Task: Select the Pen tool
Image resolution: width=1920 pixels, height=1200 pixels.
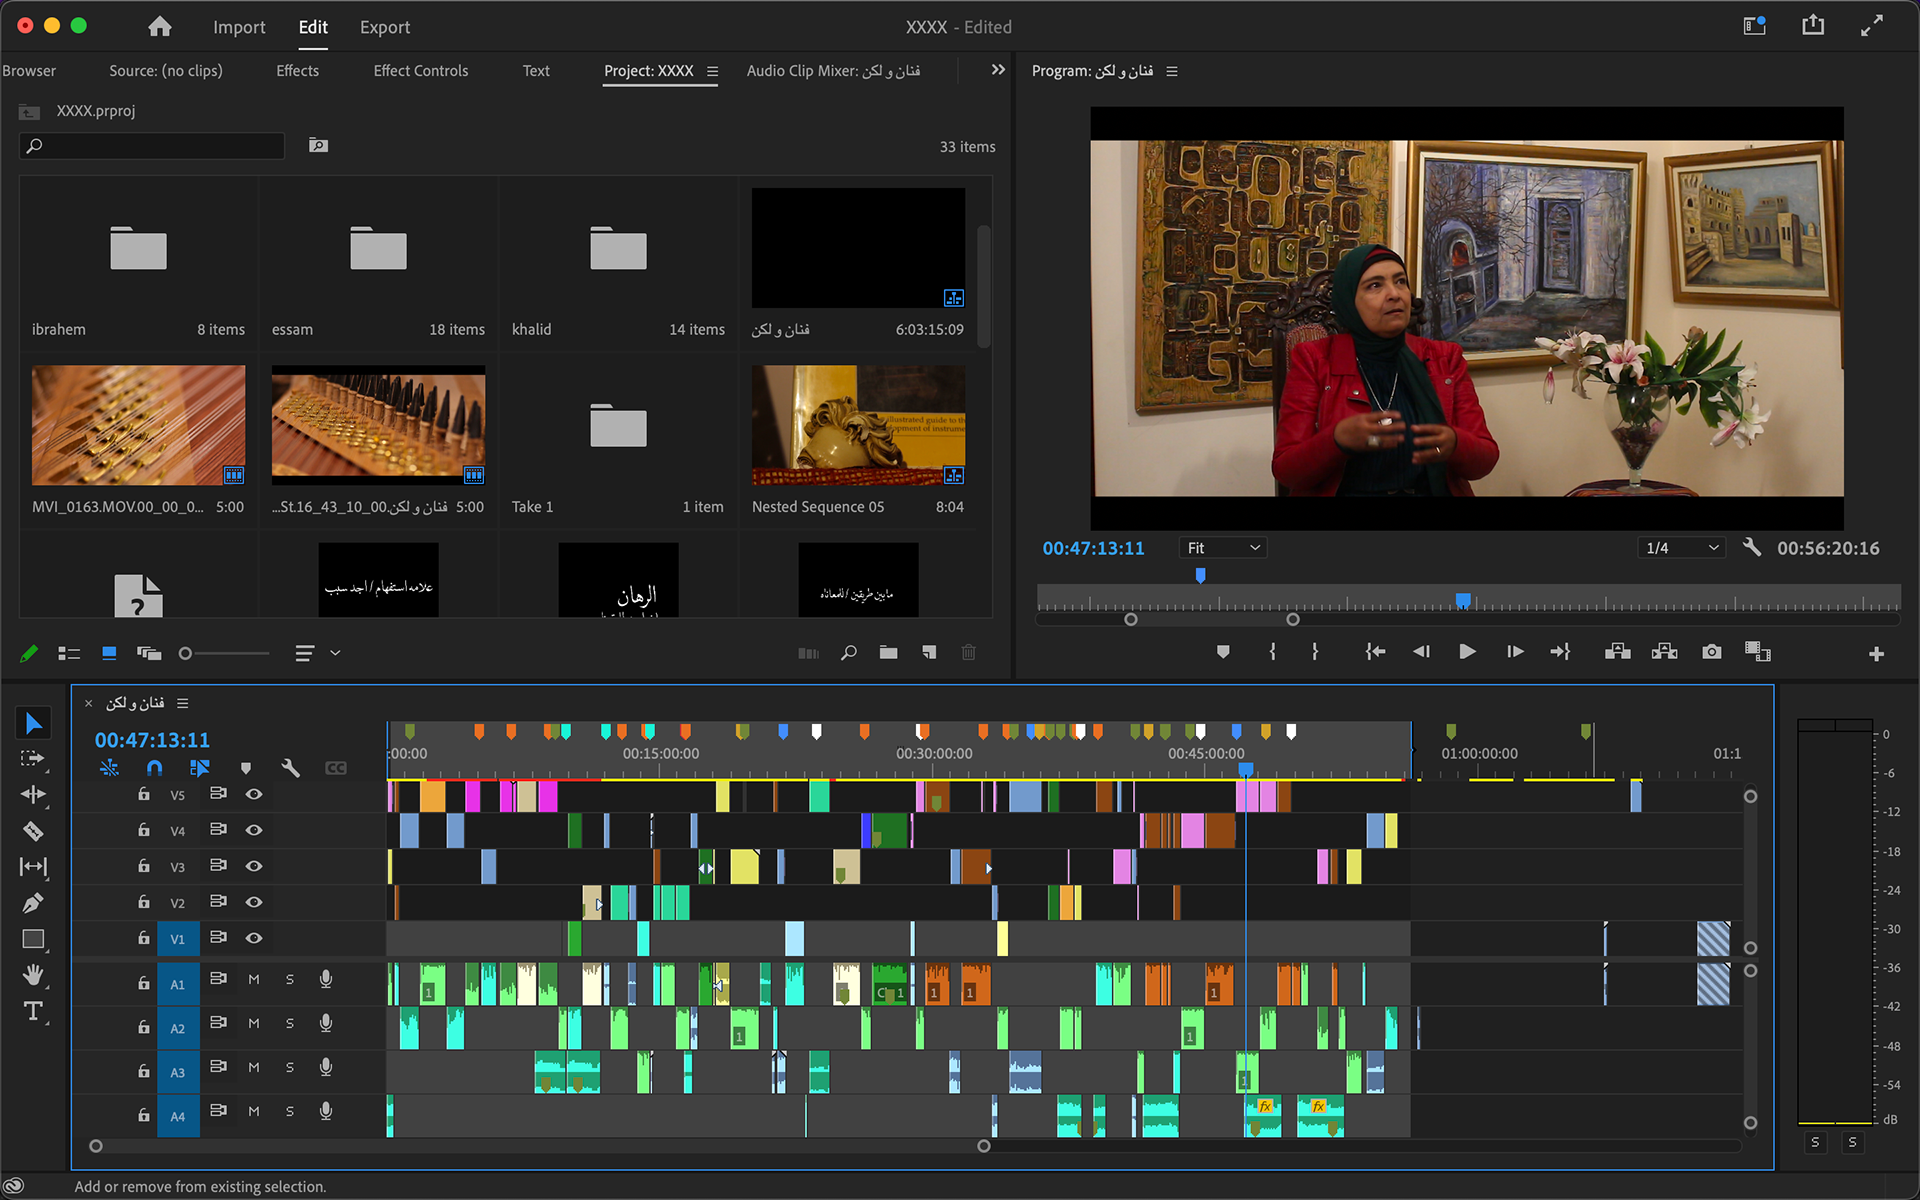Action: tap(33, 903)
